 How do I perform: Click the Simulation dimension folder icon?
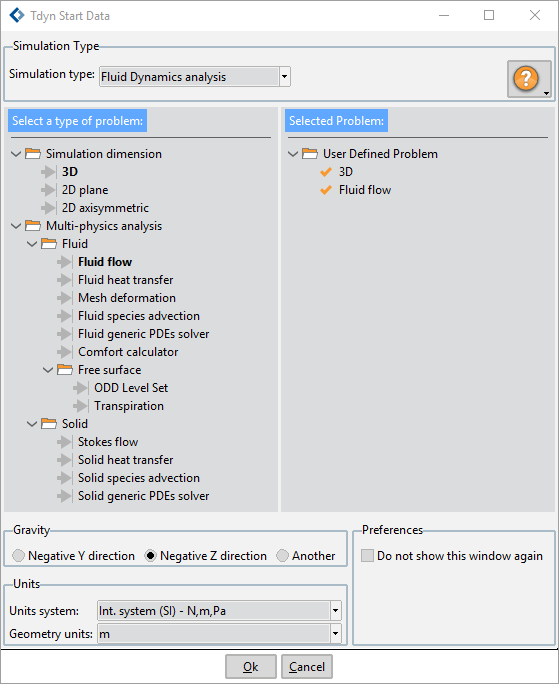(x=33, y=154)
